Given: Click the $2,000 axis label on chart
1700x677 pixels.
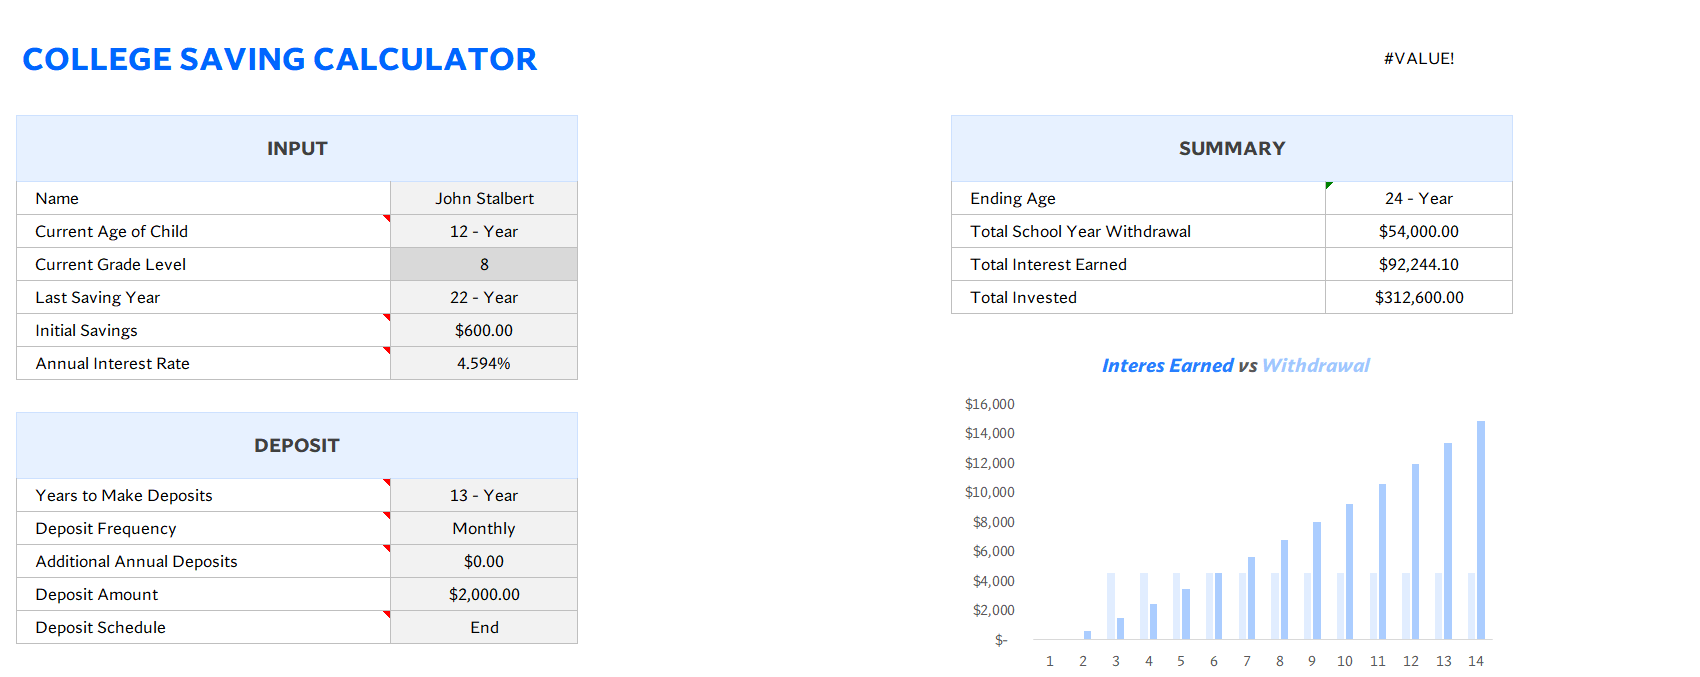Looking at the screenshot, I should click(994, 610).
